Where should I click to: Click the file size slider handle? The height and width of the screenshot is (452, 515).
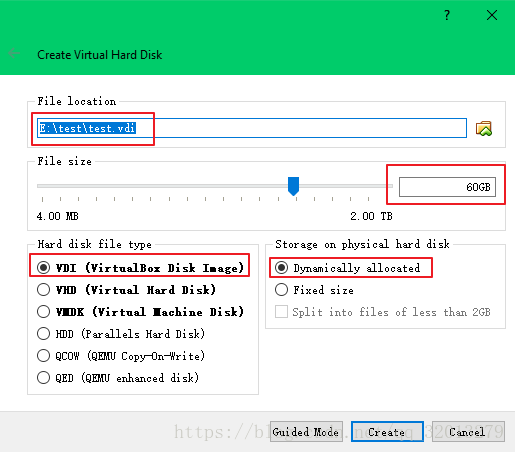click(x=293, y=186)
